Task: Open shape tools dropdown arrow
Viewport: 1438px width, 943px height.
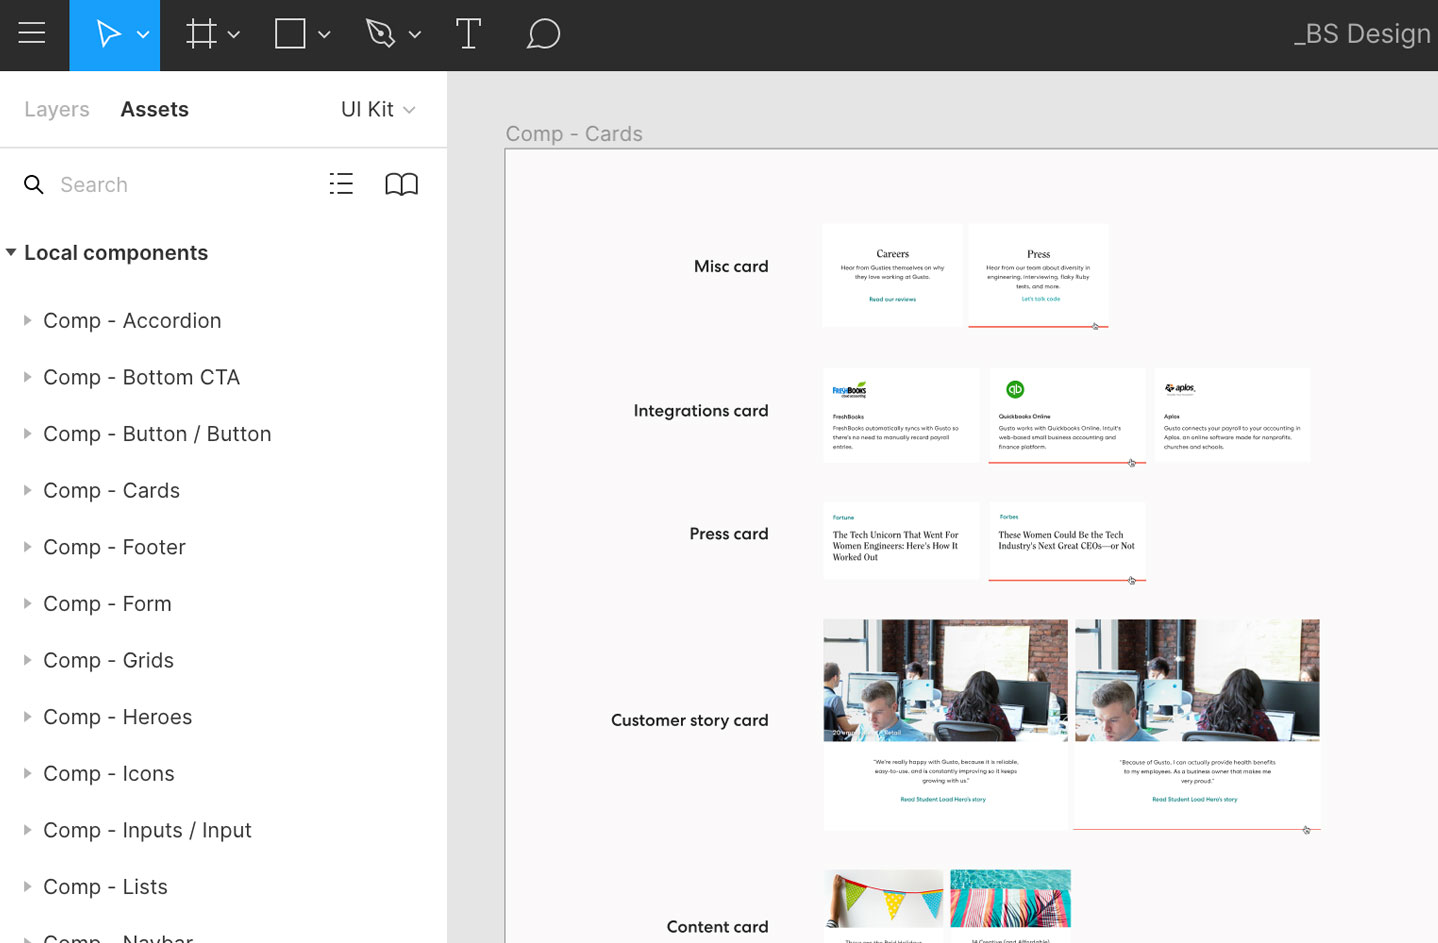Action: point(324,35)
